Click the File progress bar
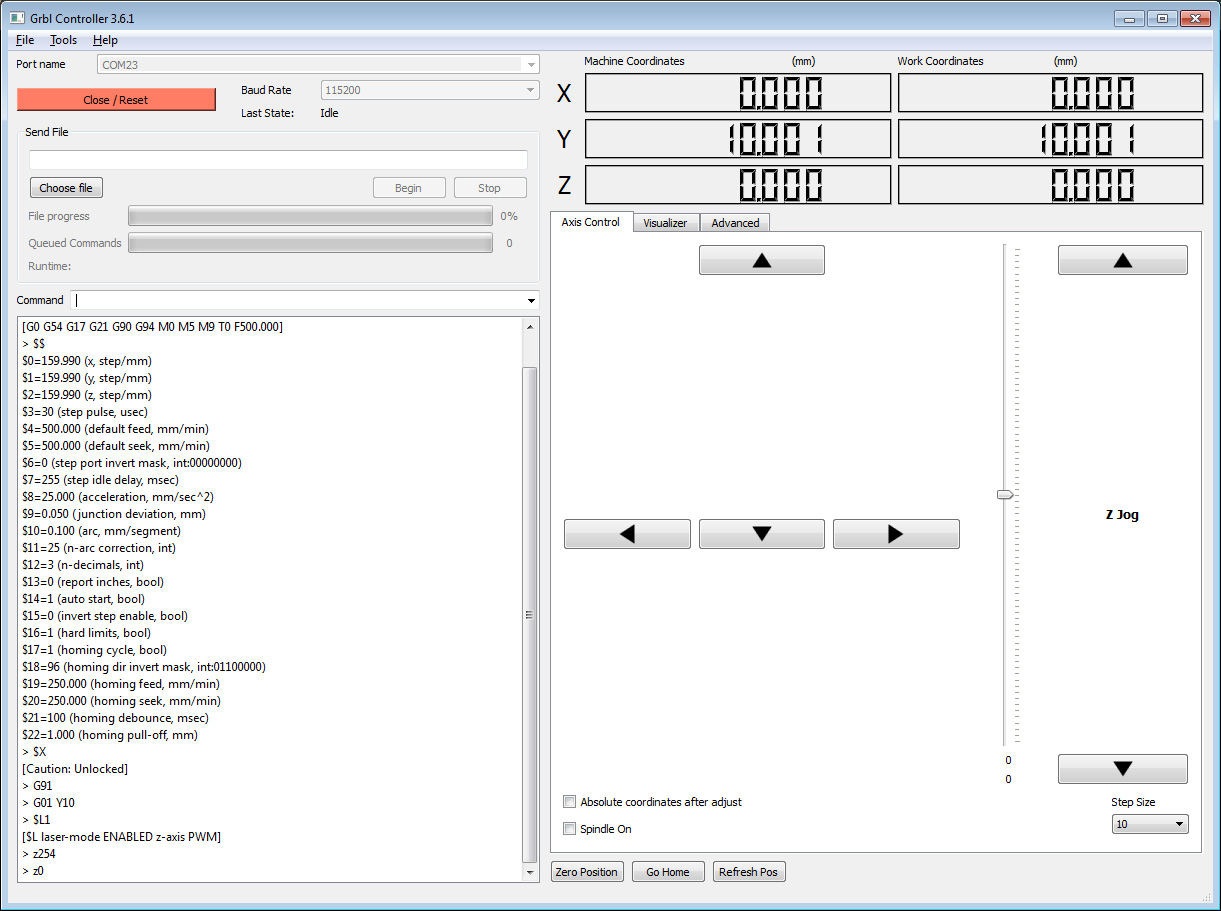Screen dimensions: 1221x911 point(310,216)
